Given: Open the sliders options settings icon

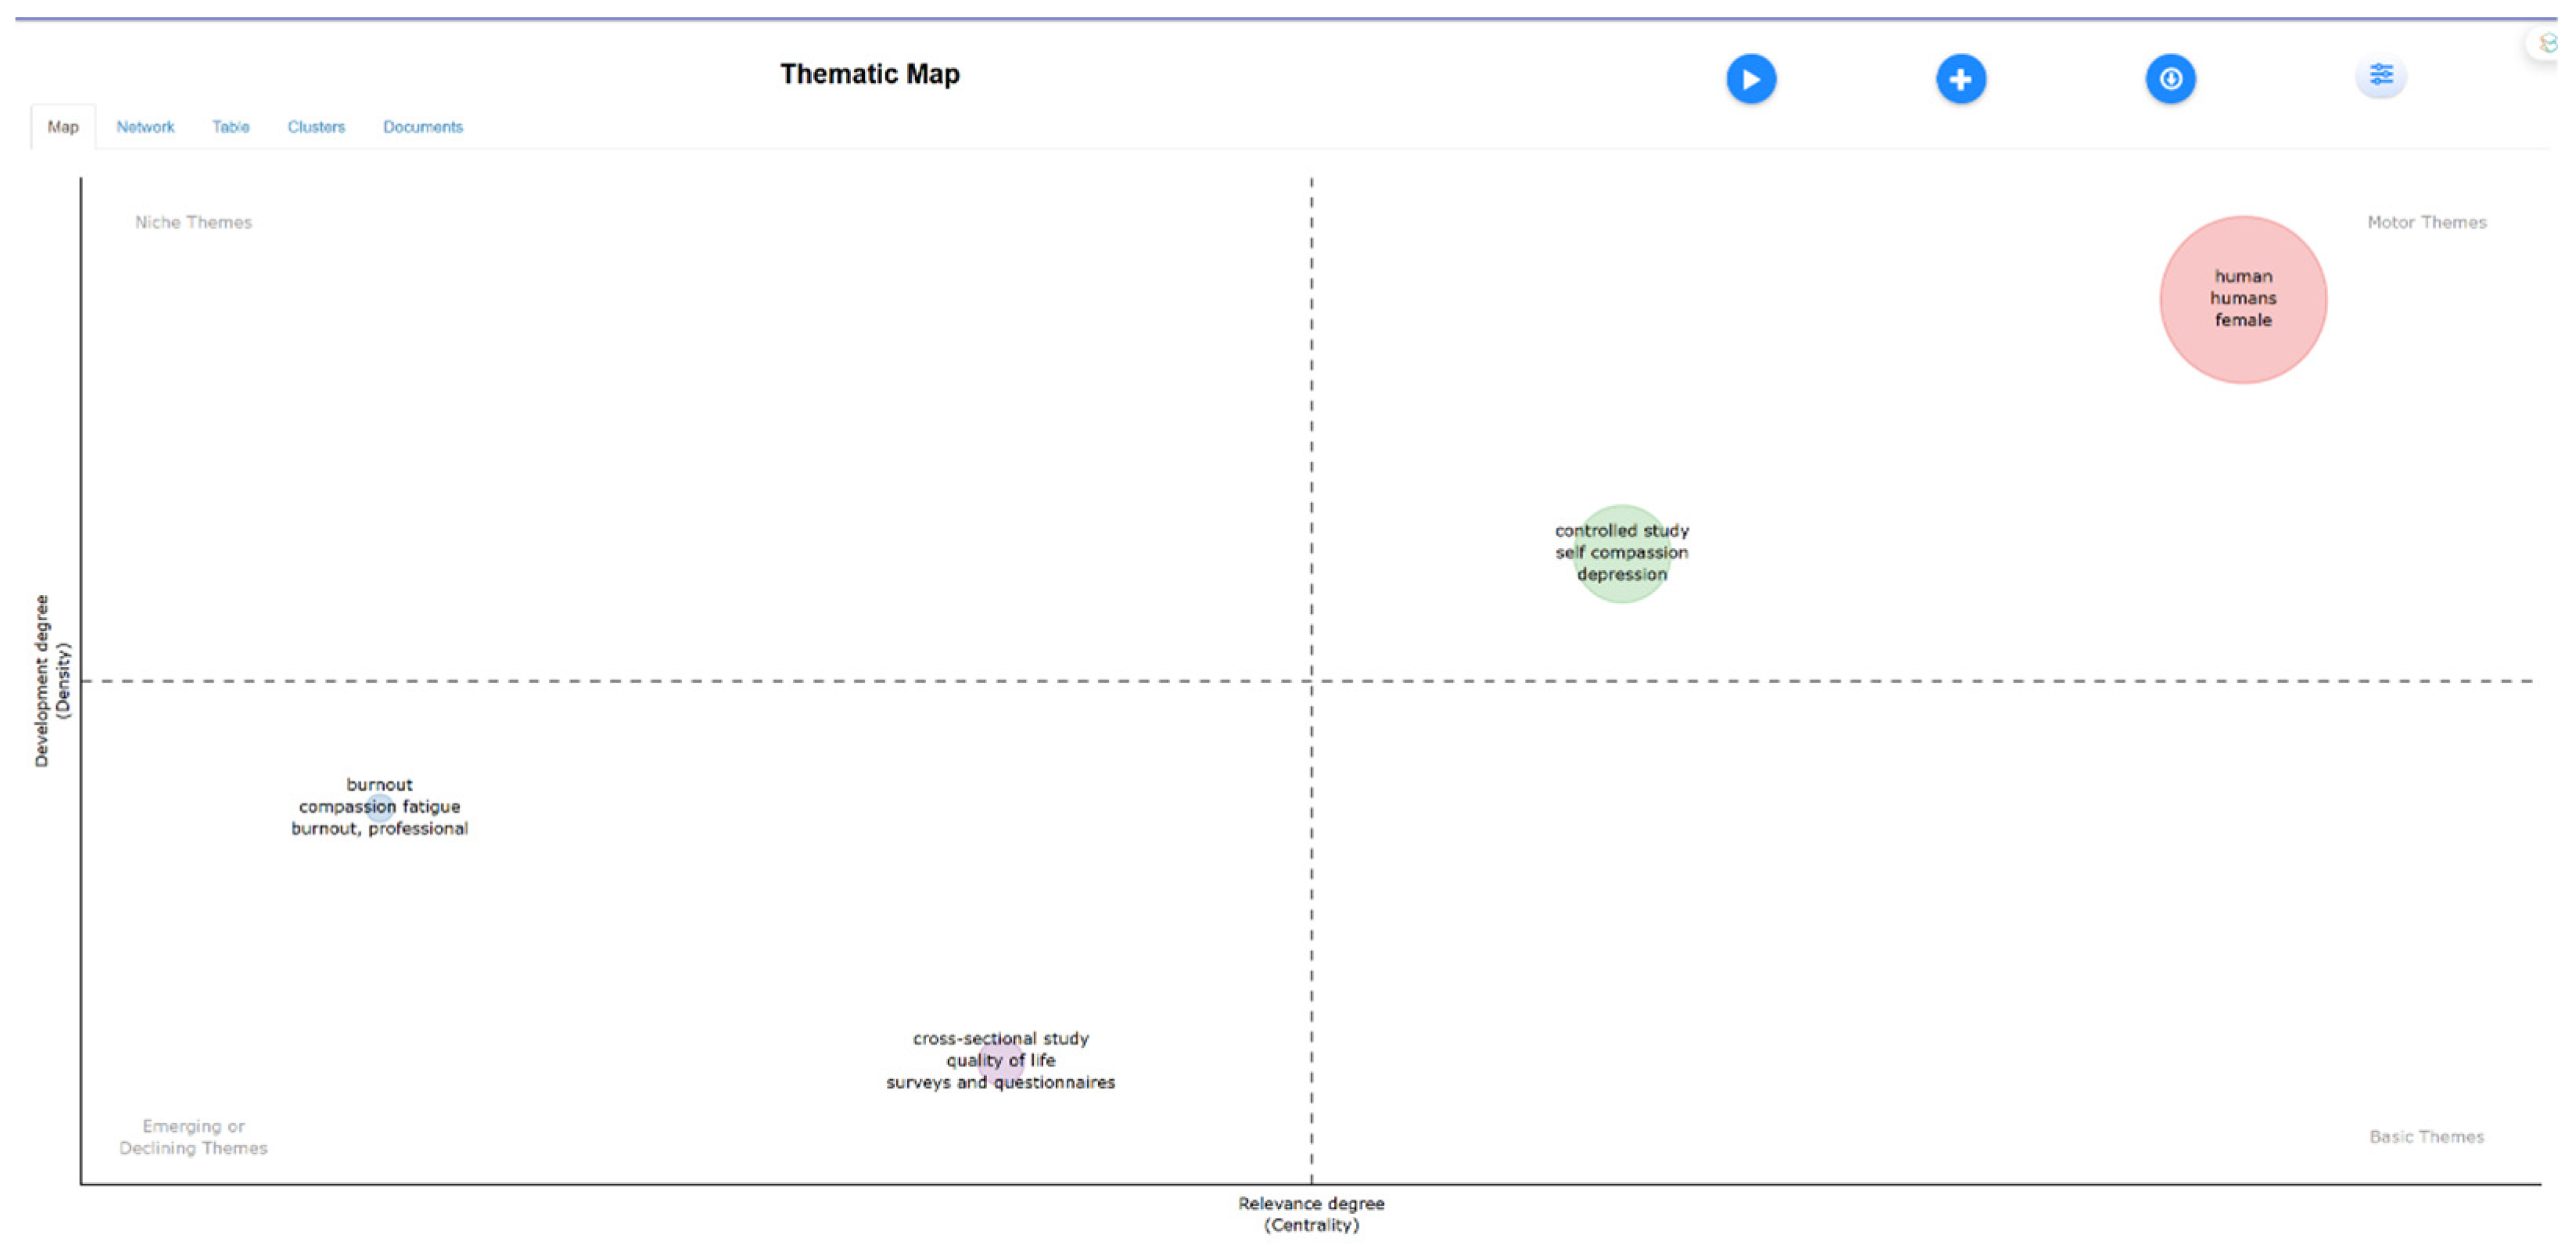Looking at the screenshot, I should point(2380,76).
